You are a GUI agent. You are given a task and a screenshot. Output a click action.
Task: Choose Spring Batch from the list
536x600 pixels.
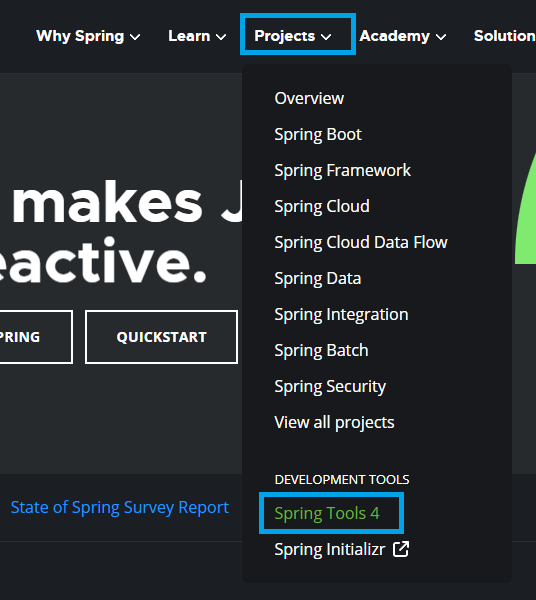coord(321,350)
